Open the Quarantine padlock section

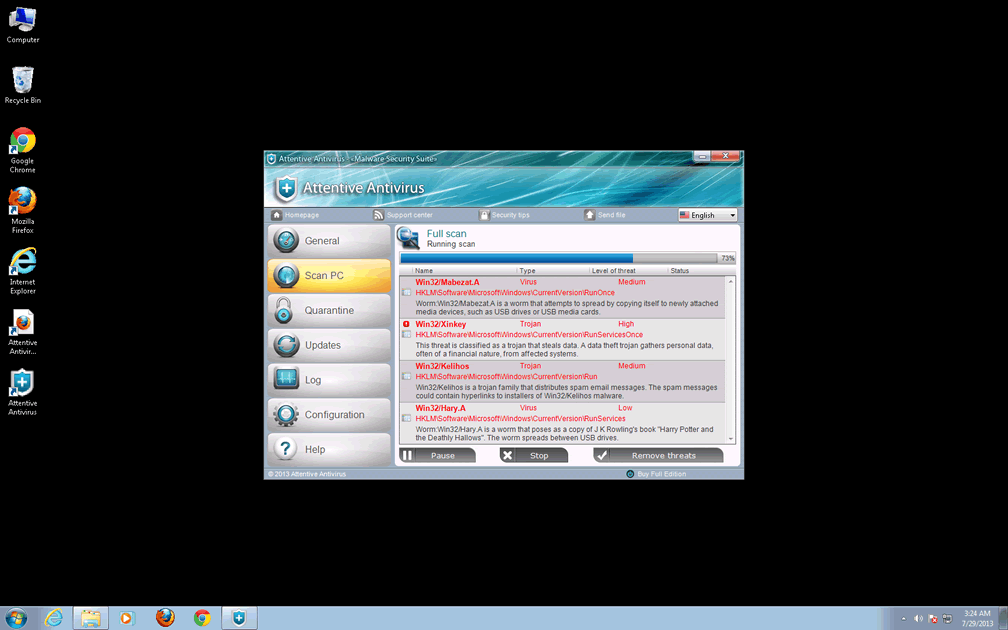click(x=328, y=310)
